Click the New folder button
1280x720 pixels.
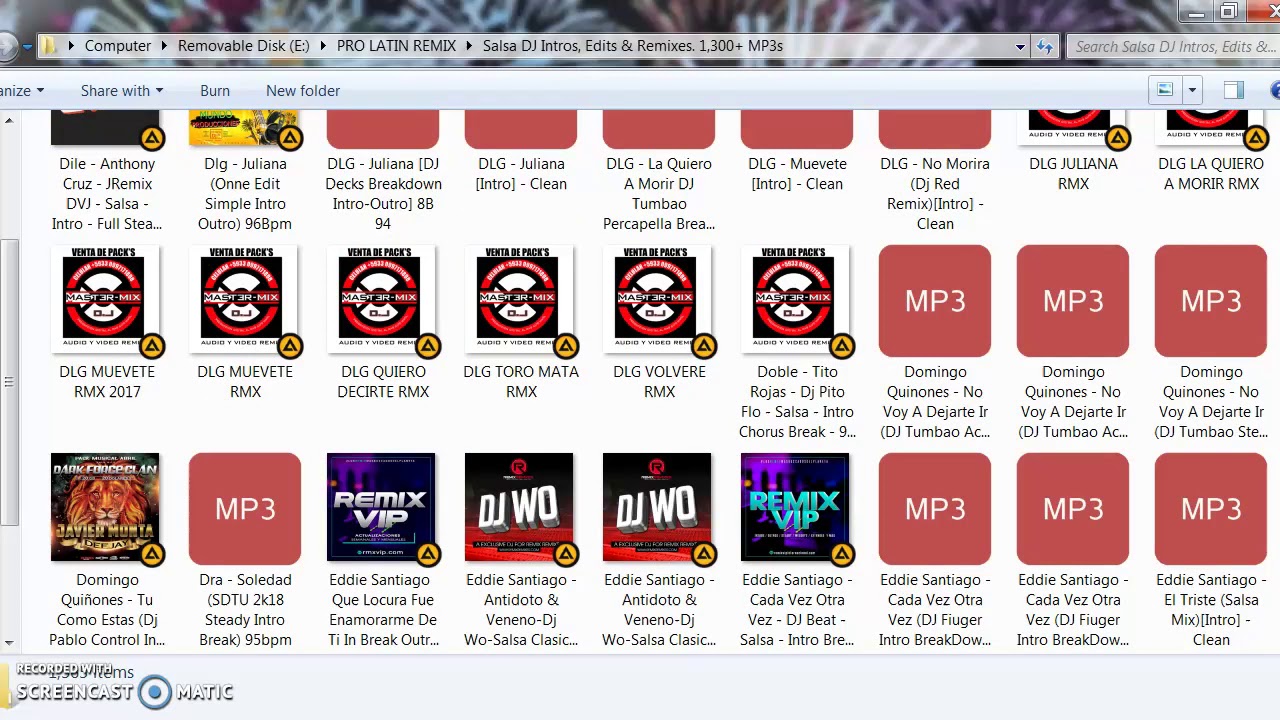[303, 90]
